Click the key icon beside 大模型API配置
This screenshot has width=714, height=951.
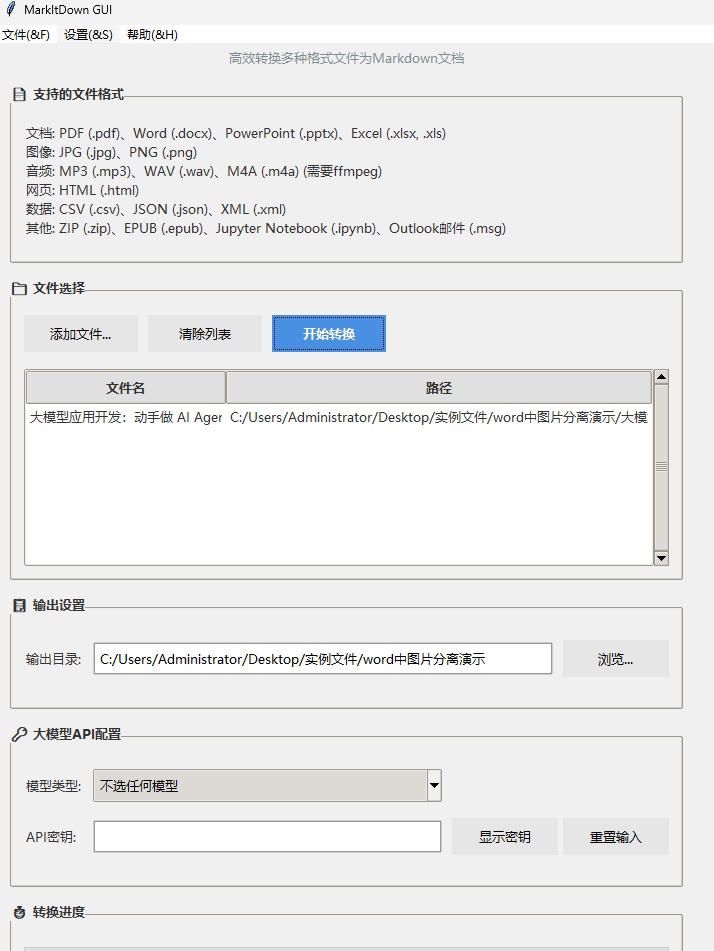(19, 734)
